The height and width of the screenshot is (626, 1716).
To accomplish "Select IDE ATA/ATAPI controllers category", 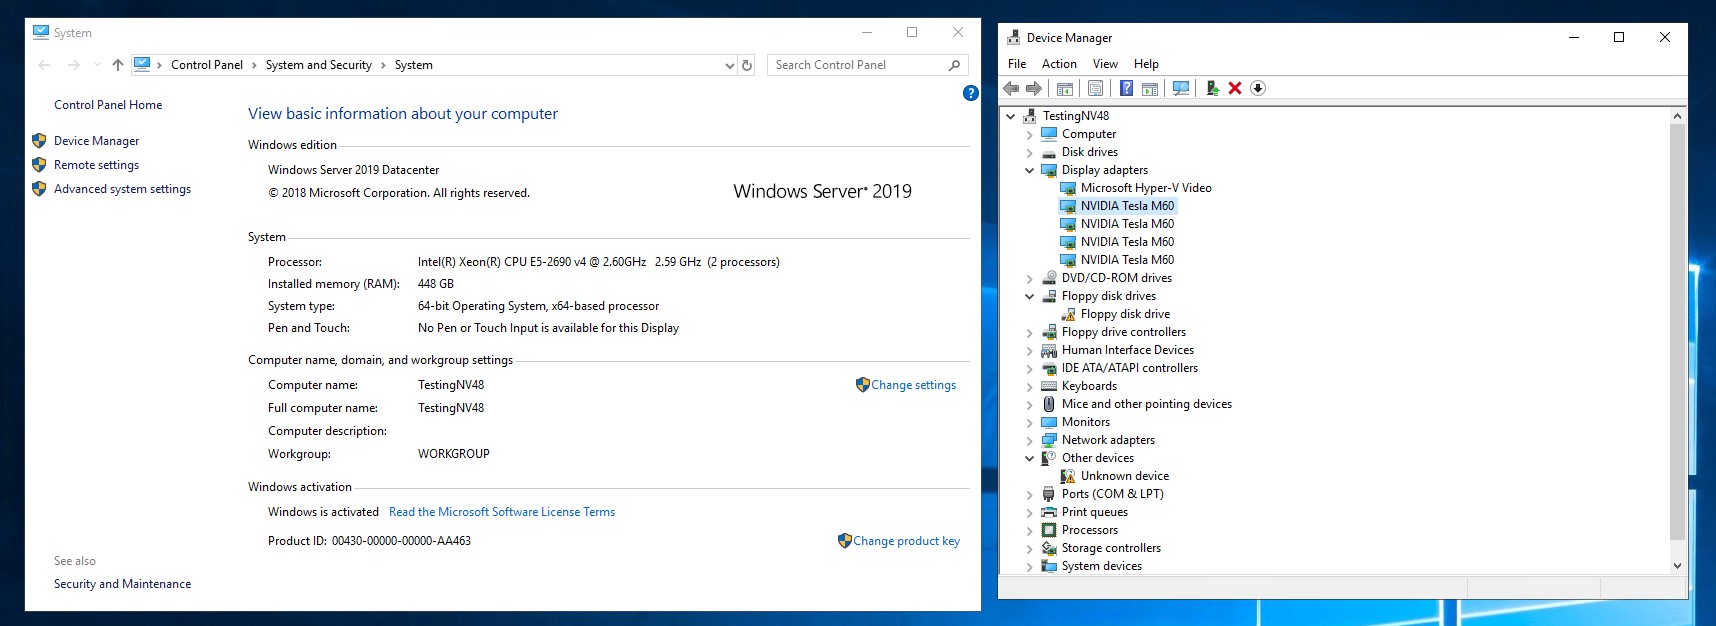I will 1129,368.
